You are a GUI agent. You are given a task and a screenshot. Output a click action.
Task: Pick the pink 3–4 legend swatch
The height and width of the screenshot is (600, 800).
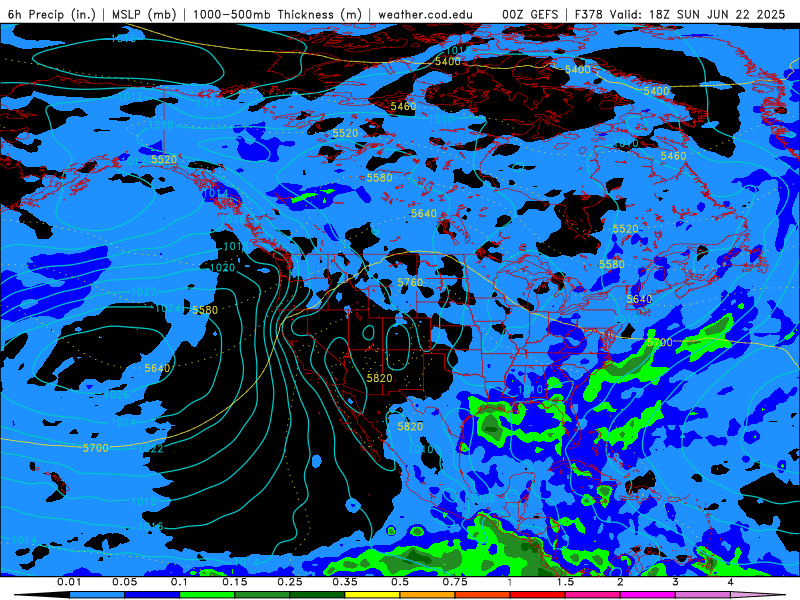(x=703, y=595)
